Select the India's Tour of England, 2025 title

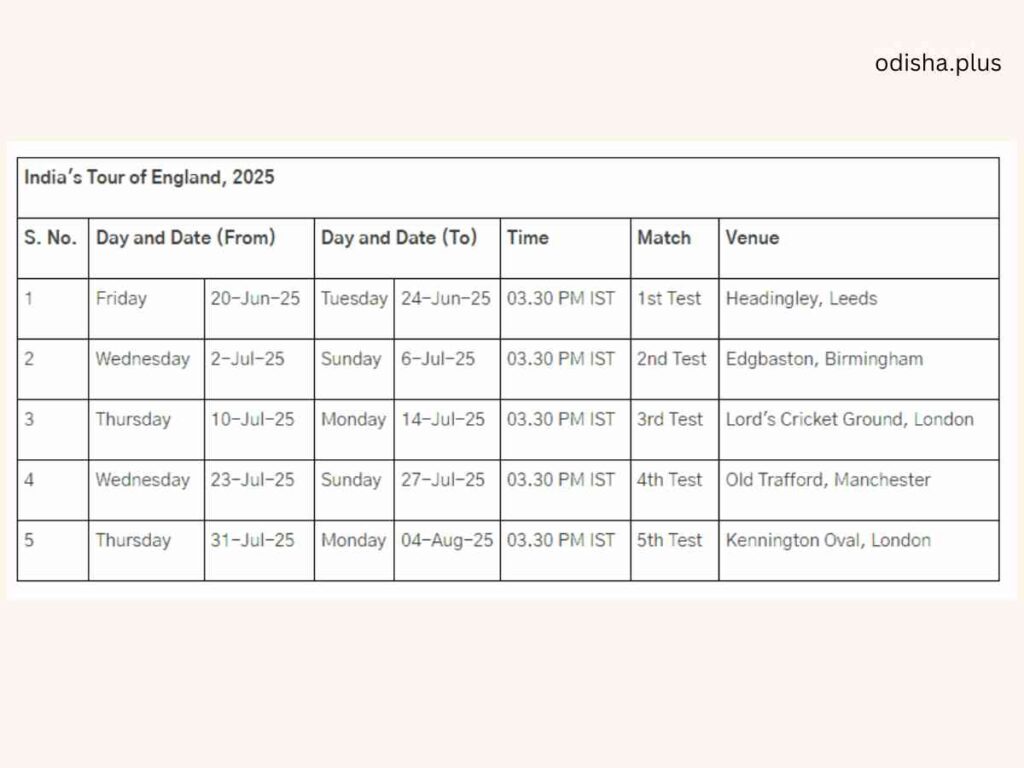(149, 178)
